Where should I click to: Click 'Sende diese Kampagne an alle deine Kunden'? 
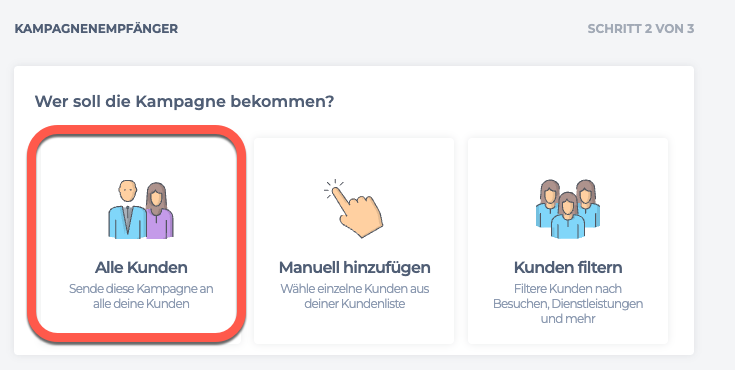coord(141,296)
